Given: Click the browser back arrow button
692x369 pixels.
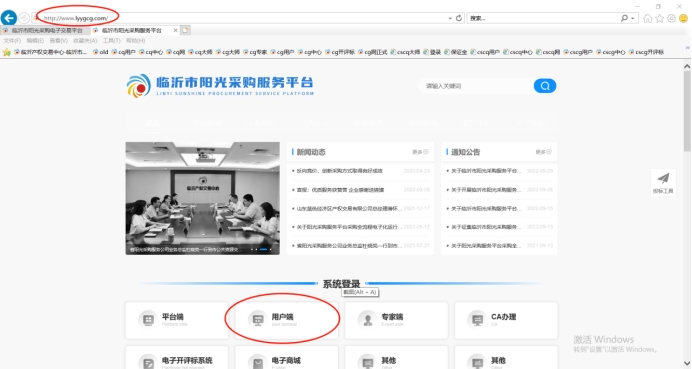Looking at the screenshot, I should tap(9, 18).
